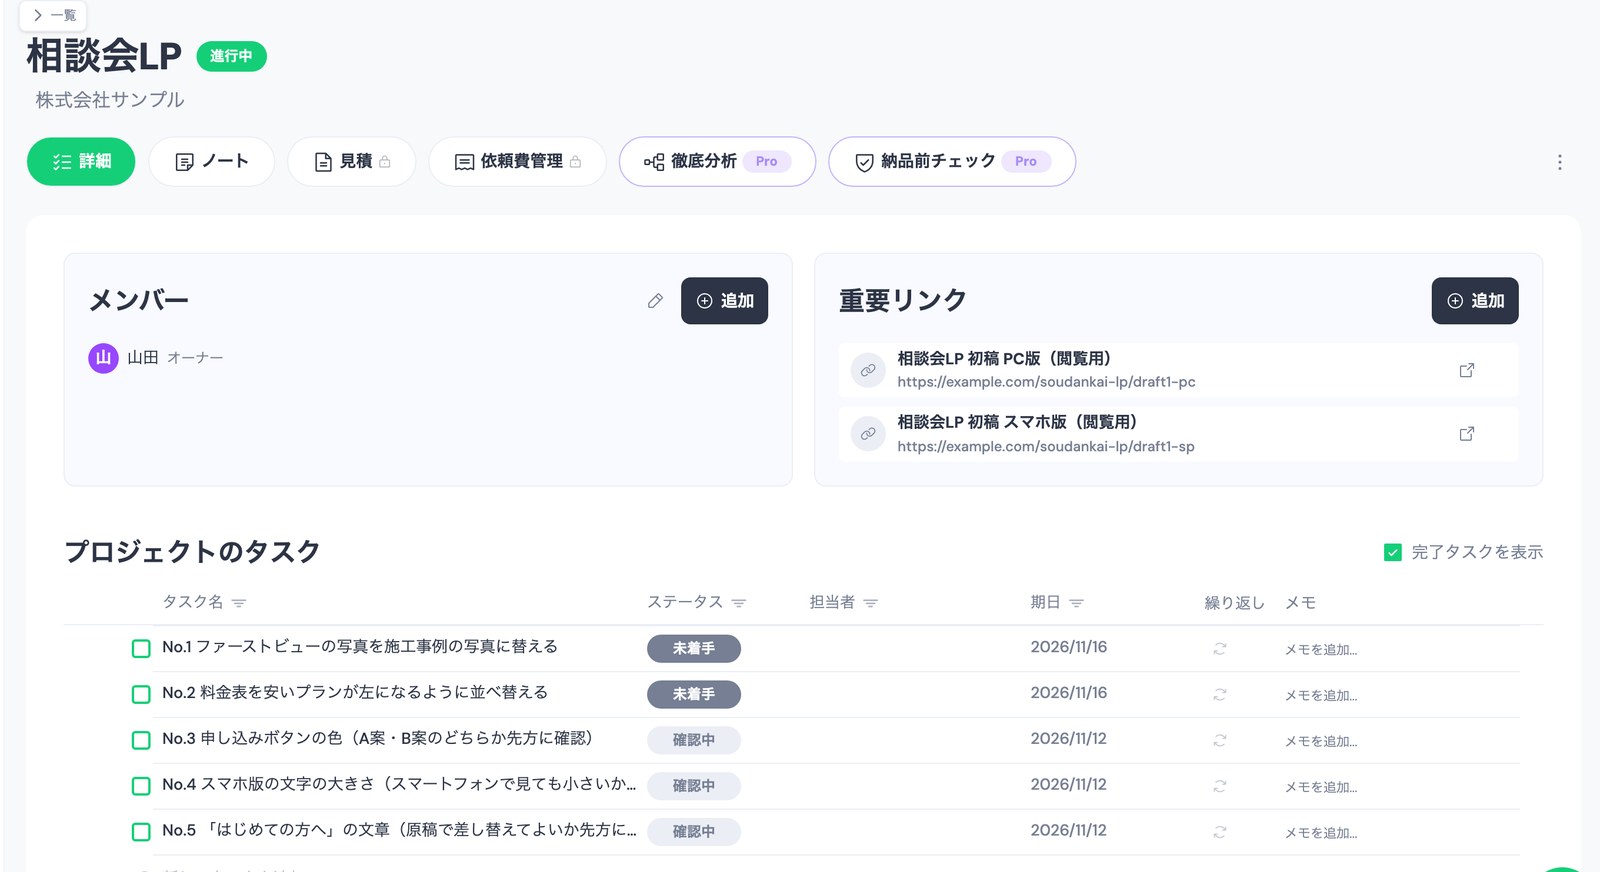Change 未着手 status of No.1 task
1600x872 pixels.
(694, 648)
